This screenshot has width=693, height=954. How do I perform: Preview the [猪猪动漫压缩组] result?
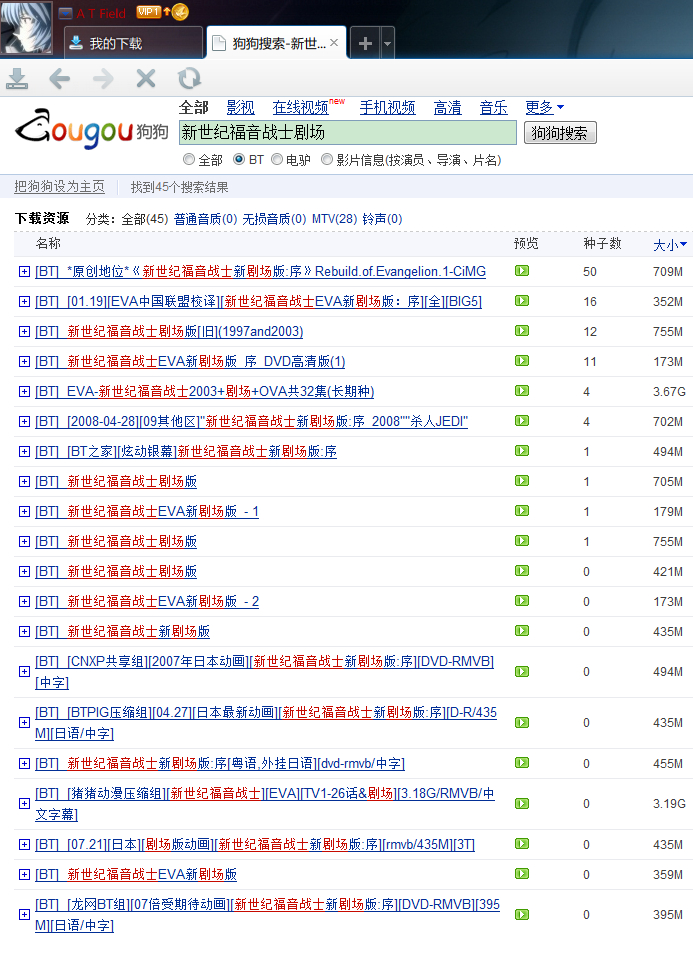(x=522, y=803)
